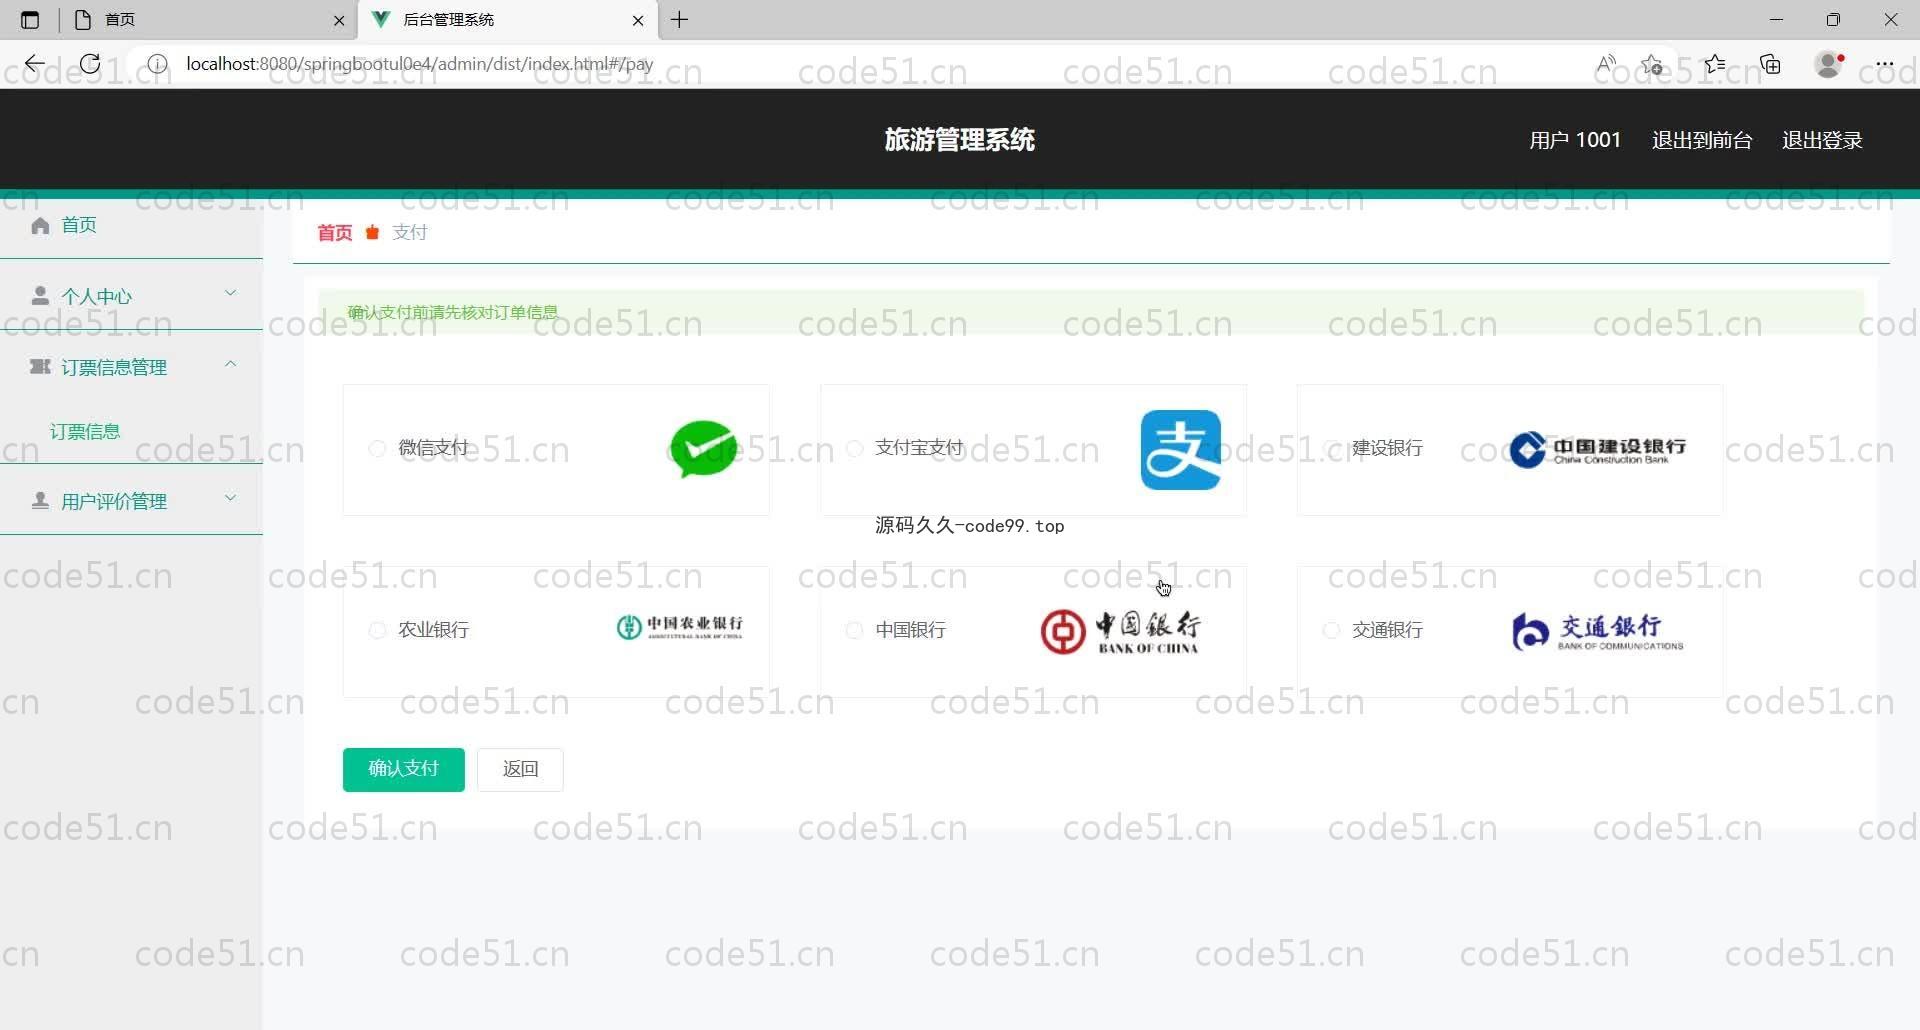This screenshot has height=1030, width=1920.
Task: Select the 建设银行 radio button
Action: pos(1331,449)
